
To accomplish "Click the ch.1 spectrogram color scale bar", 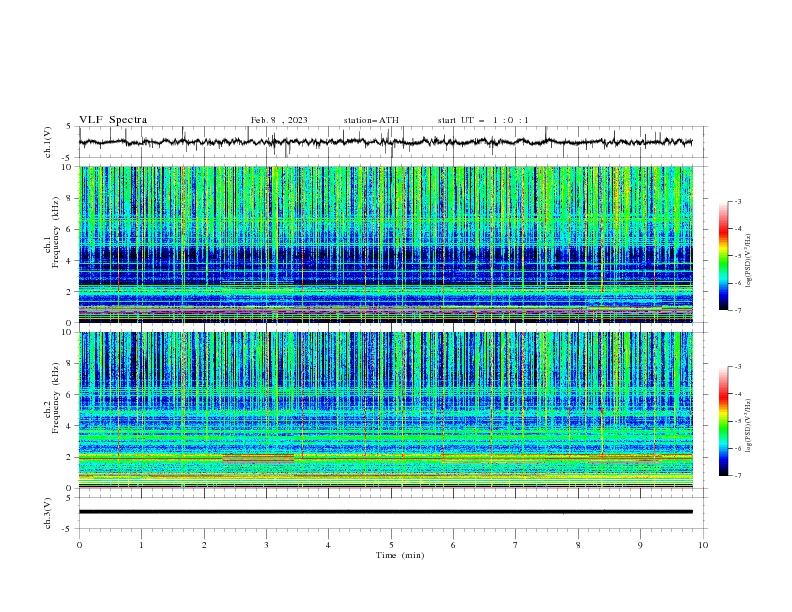I will (723, 256).
